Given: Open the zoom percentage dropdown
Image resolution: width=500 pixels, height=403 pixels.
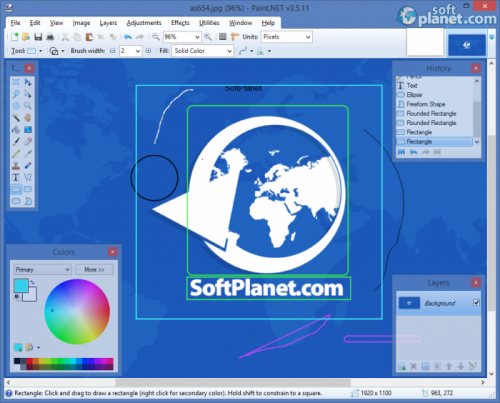Looking at the screenshot, I should pyautogui.click(x=197, y=37).
